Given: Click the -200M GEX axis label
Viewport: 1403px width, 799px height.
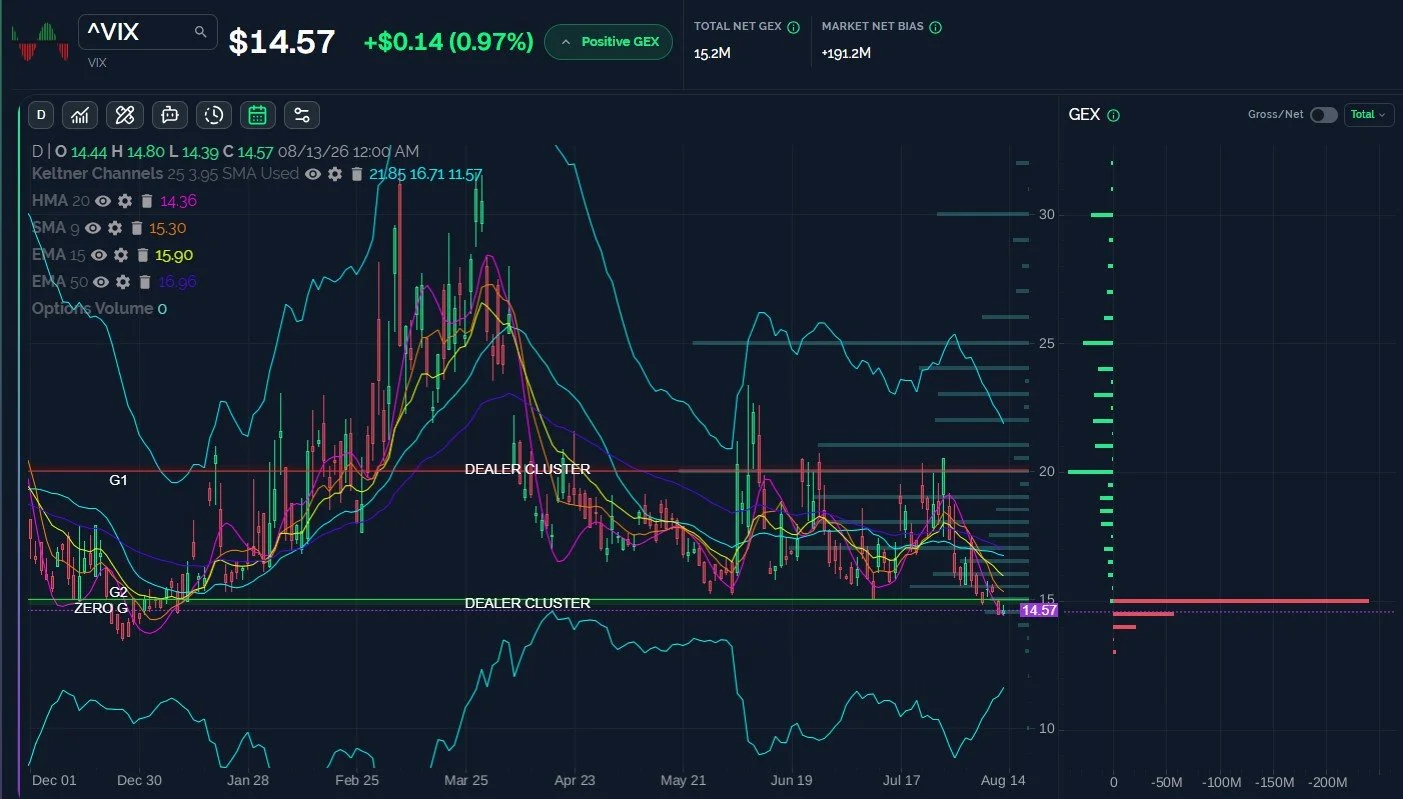Looking at the screenshot, I should (x=1328, y=781).
